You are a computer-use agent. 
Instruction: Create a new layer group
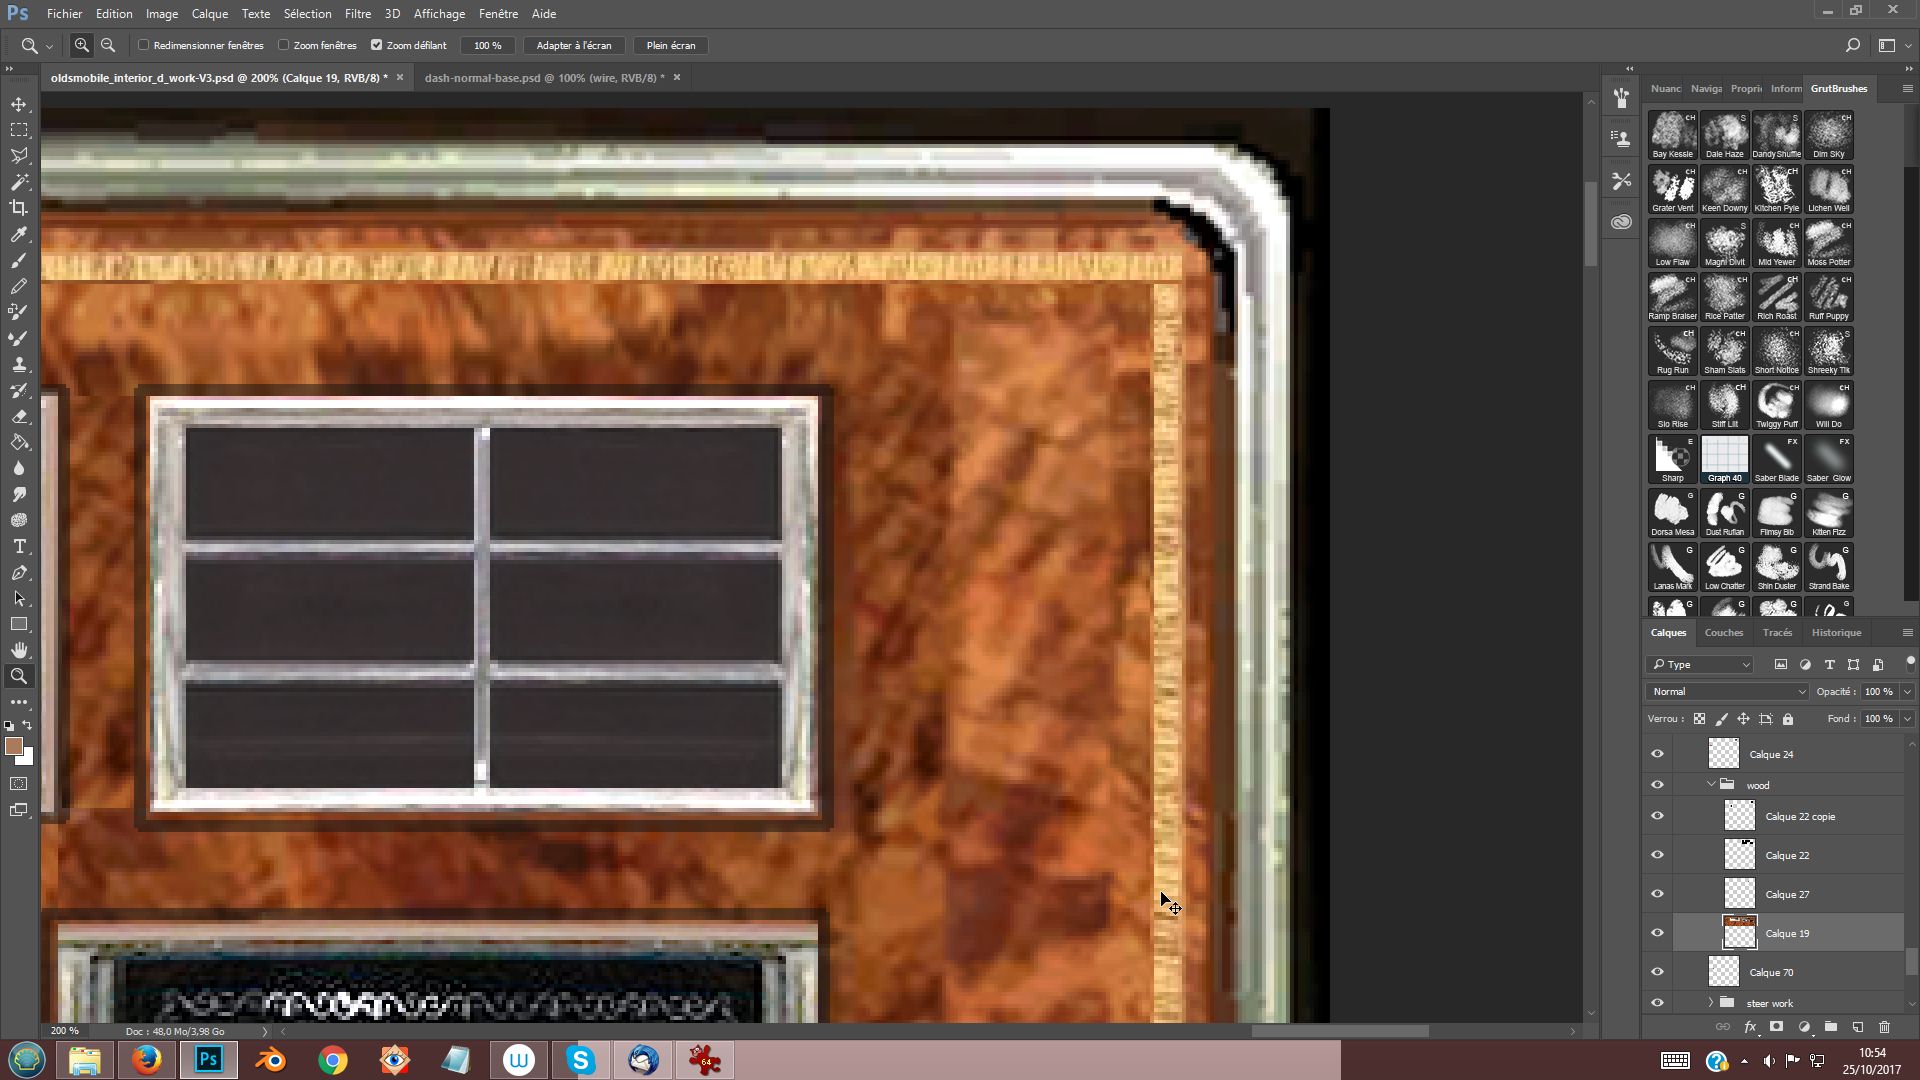pos(1830,1027)
